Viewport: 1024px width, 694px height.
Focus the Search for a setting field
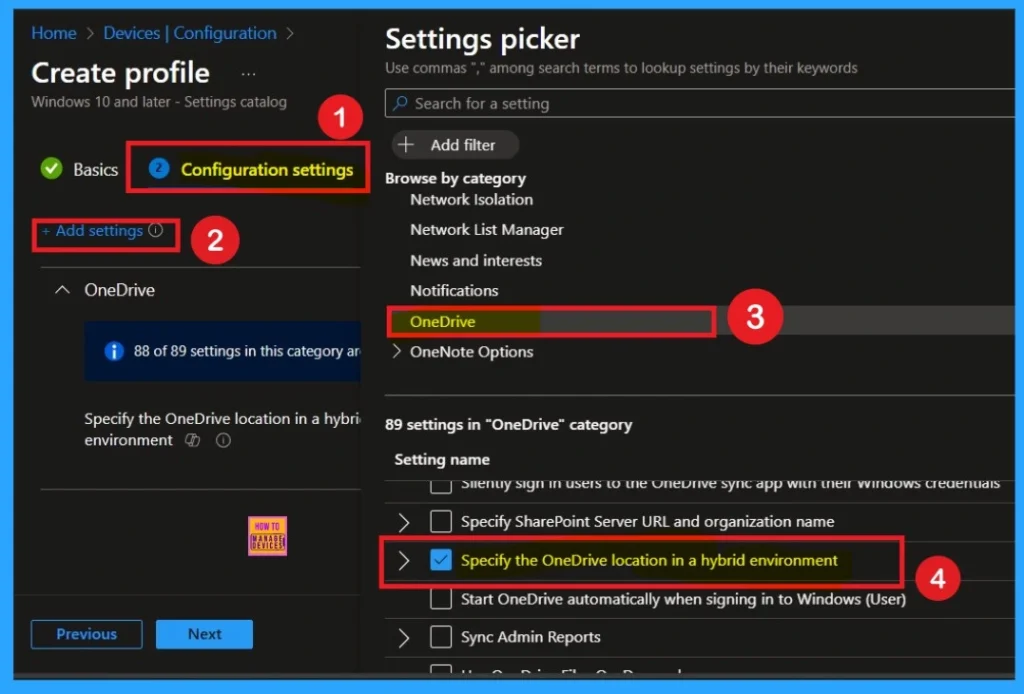pos(699,103)
